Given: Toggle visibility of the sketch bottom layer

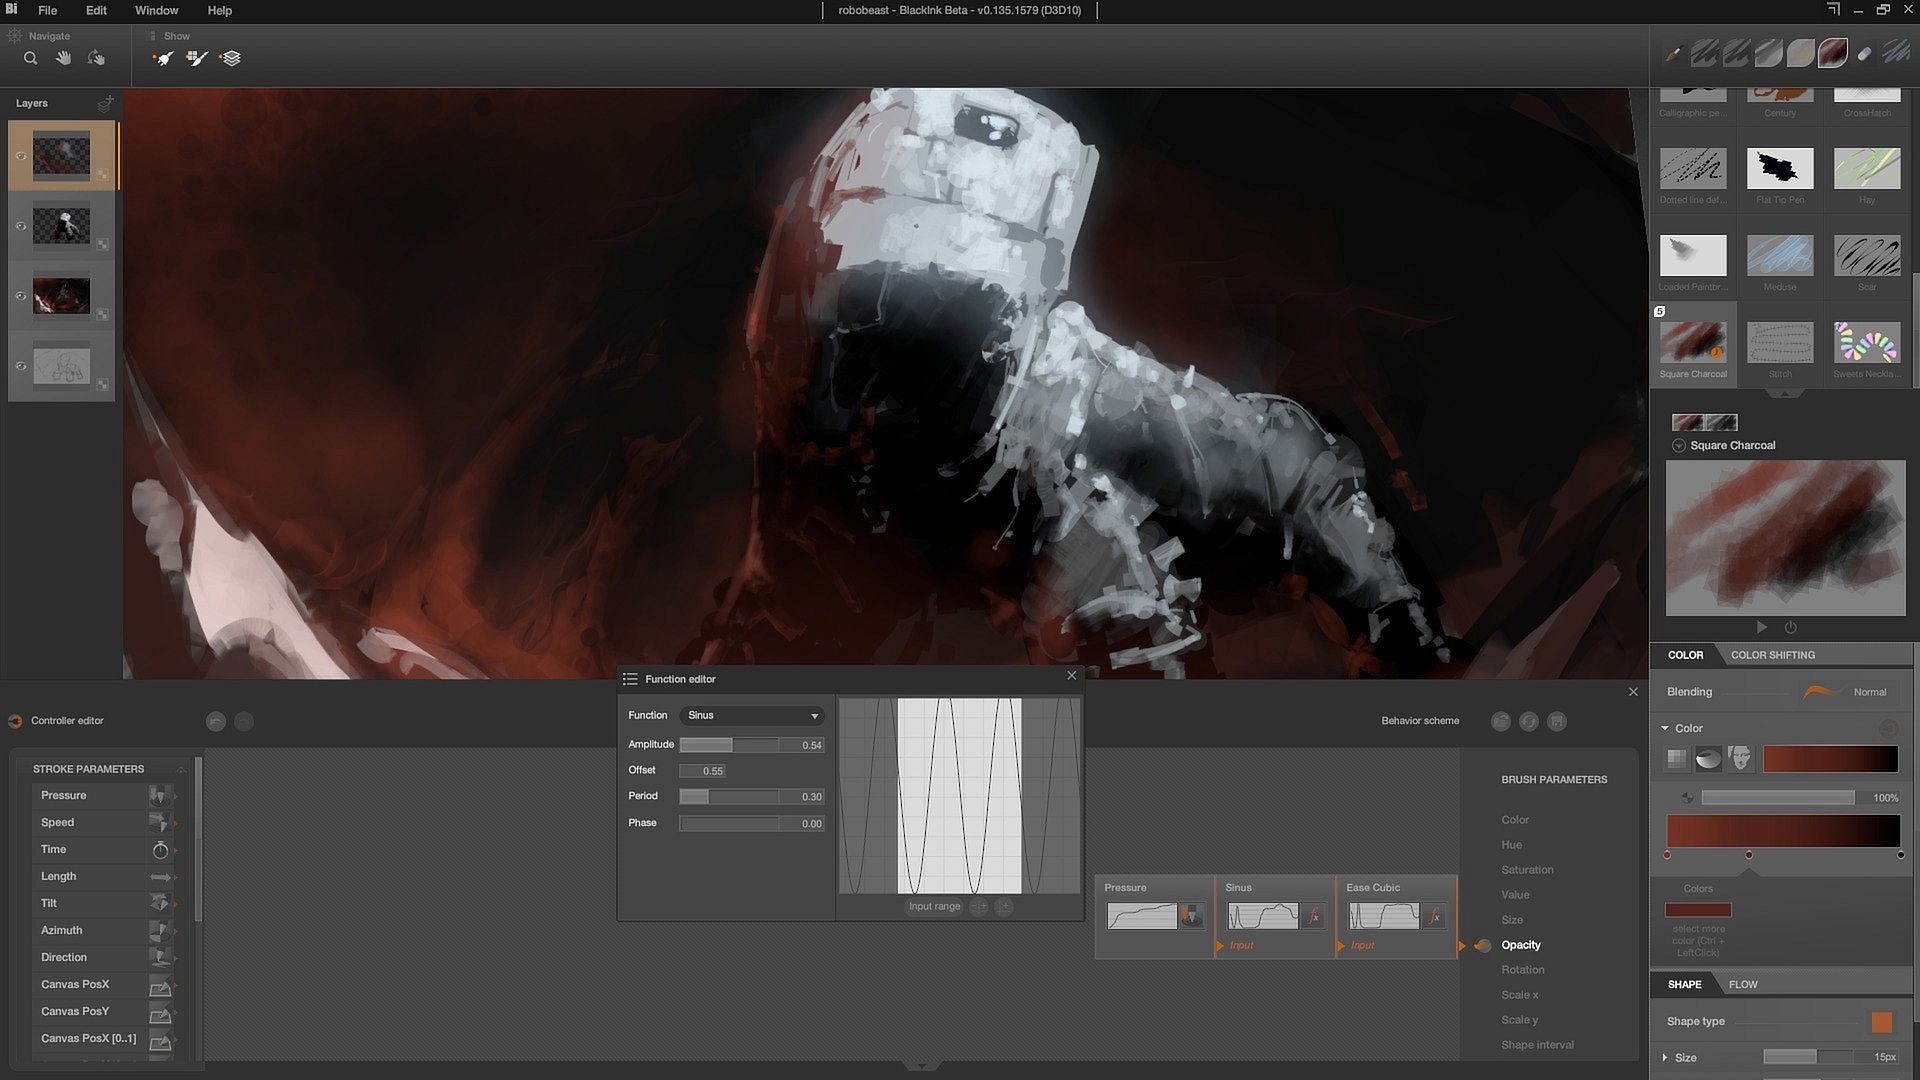Looking at the screenshot, I should [20, 366].
